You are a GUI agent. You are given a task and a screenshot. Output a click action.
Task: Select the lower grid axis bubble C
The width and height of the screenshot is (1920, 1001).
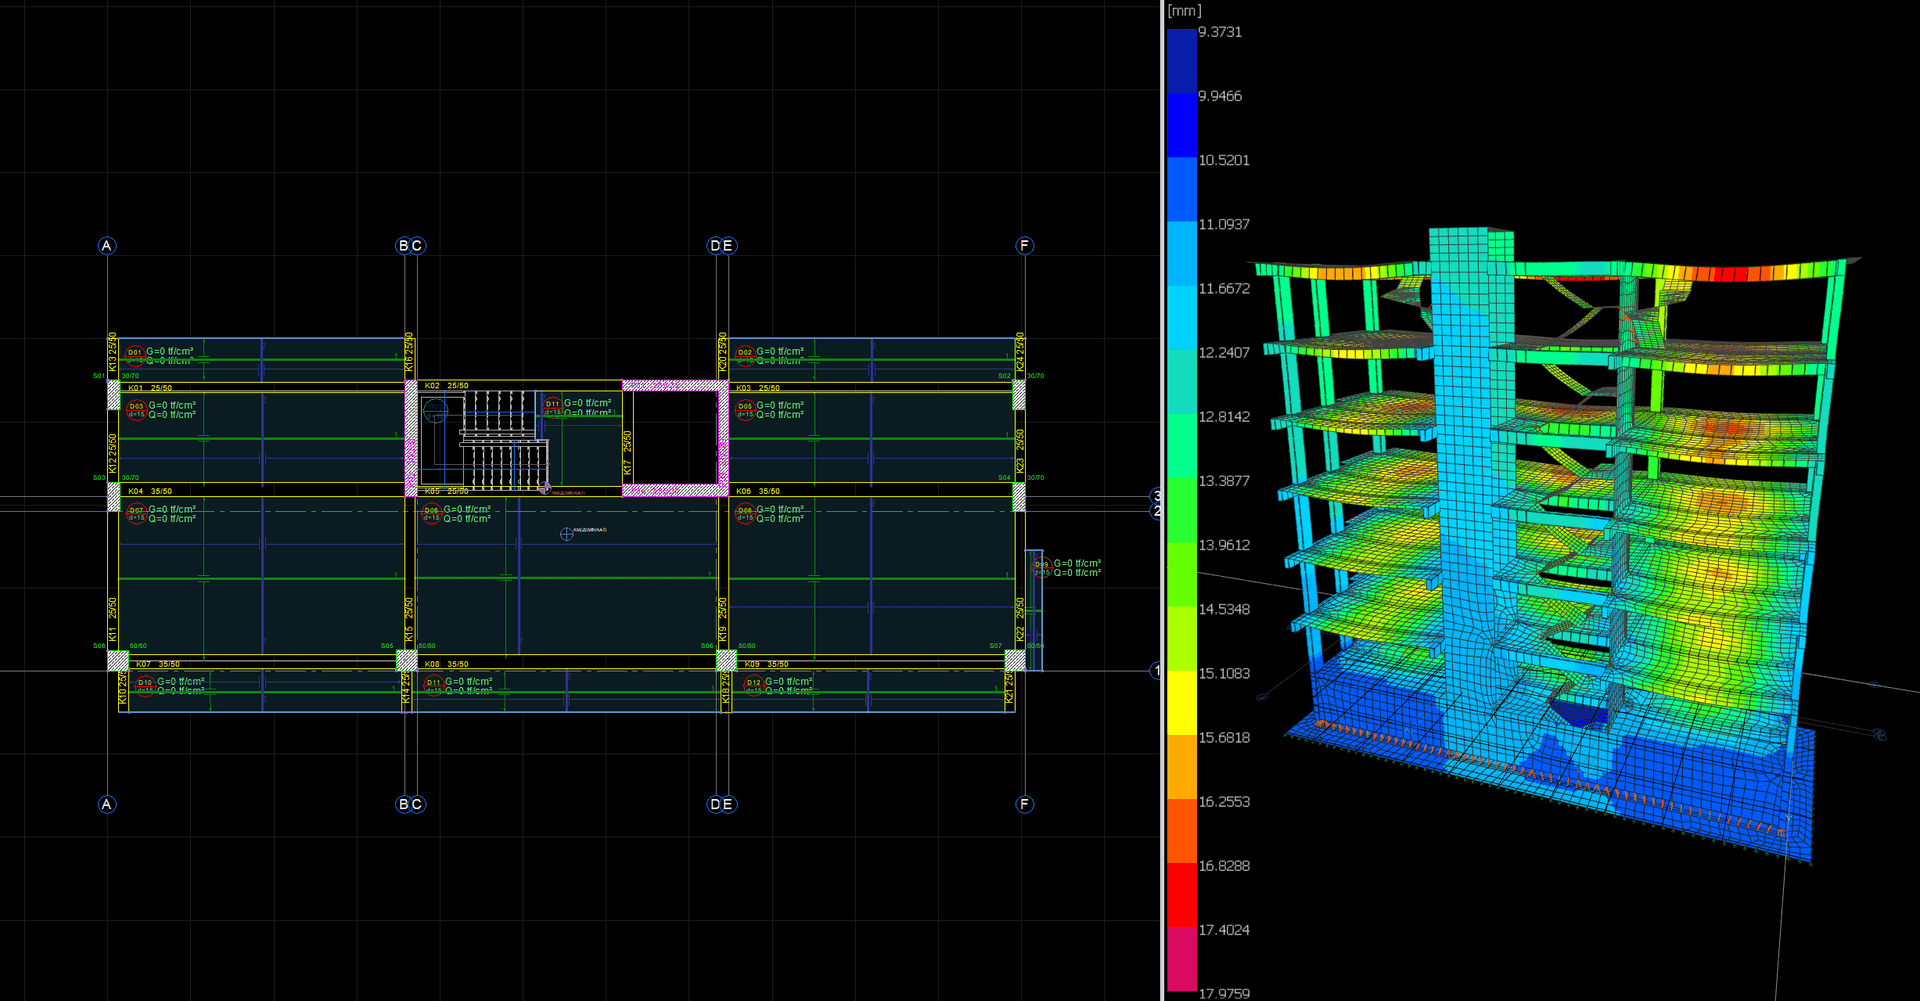click(417, 804)
